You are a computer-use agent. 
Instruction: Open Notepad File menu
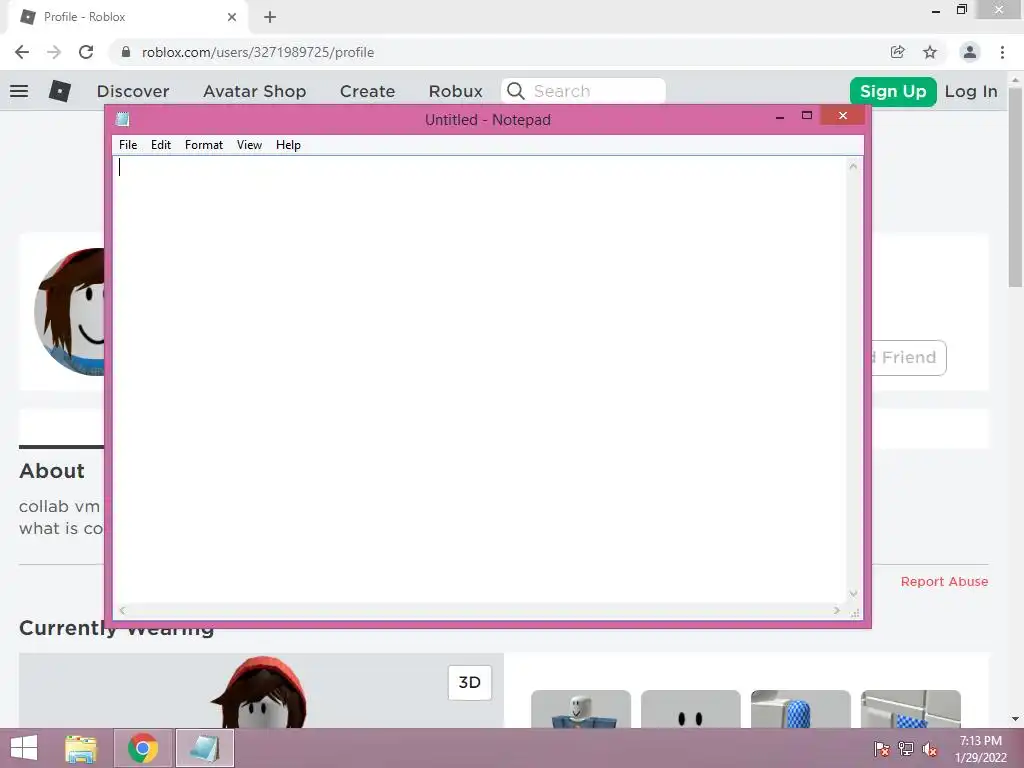click(128, 145)
